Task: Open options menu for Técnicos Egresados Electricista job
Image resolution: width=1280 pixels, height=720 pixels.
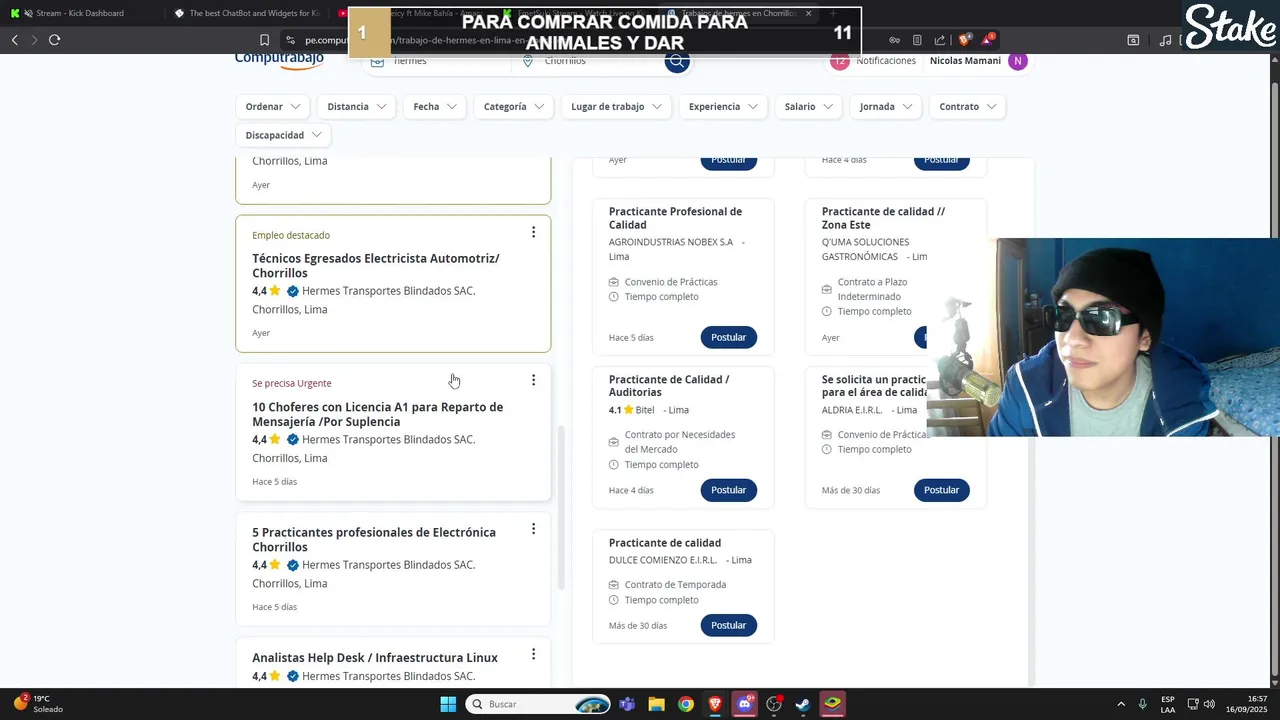Action: 533,232
